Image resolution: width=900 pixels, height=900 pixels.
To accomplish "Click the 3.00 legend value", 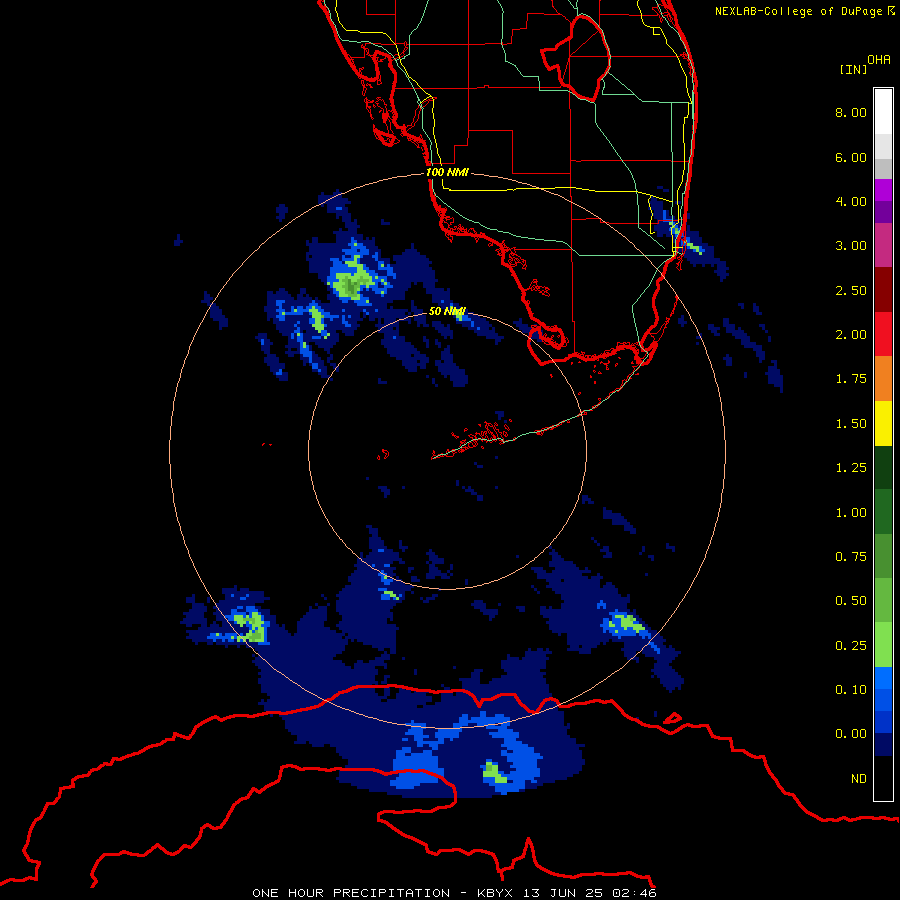I will pyautogui.click(x=851, y=246).
